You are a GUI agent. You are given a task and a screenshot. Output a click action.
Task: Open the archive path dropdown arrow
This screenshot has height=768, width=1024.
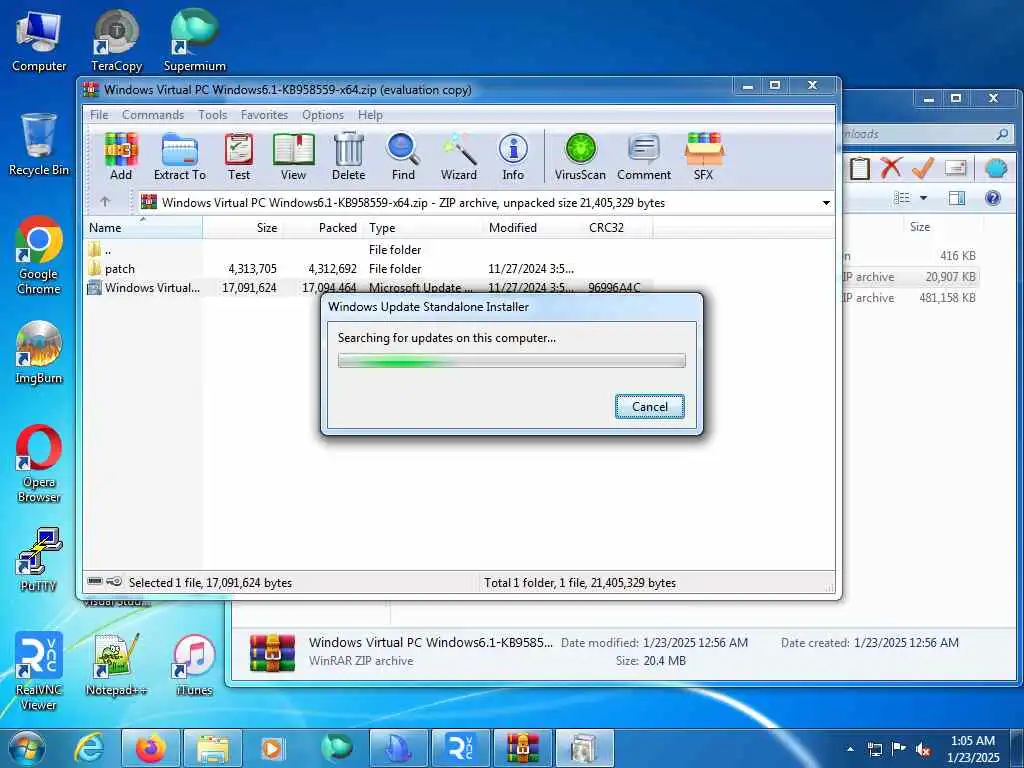click(826, 202)
